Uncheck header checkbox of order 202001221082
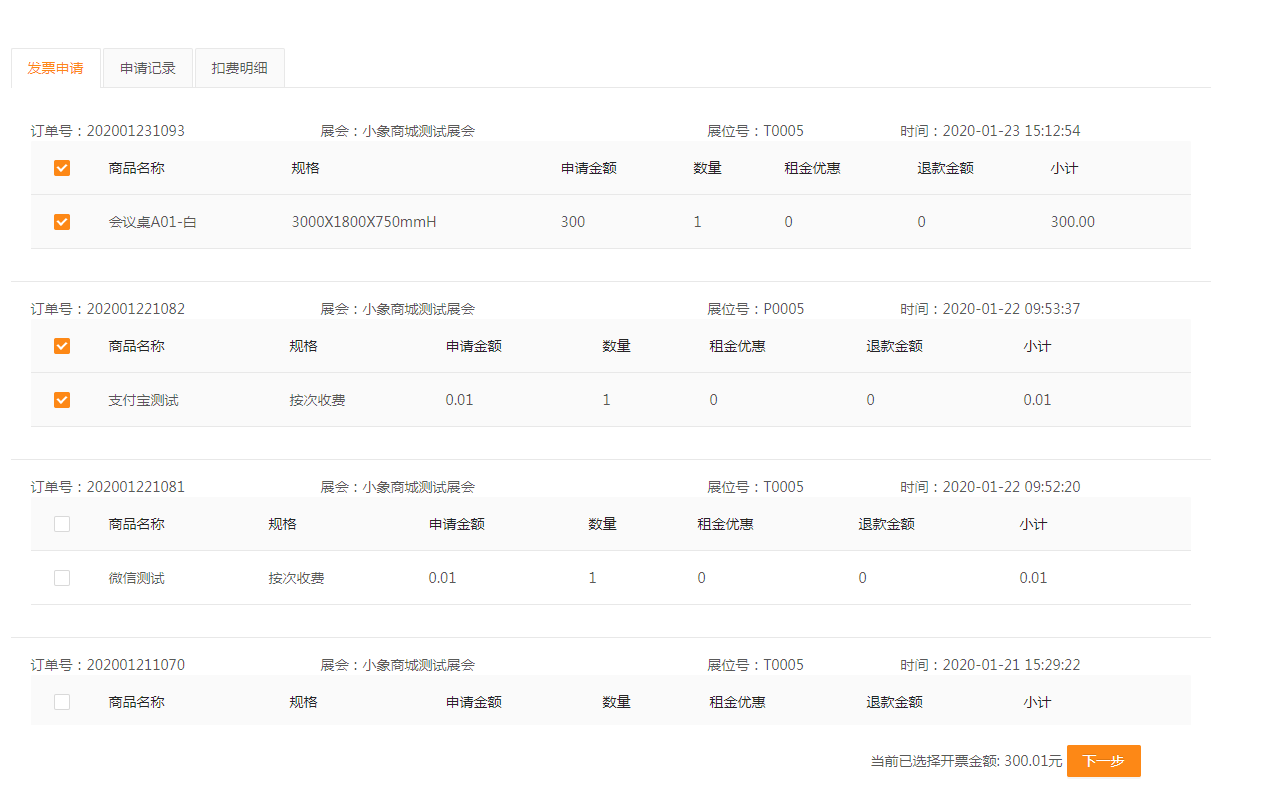 click(62, 346)
